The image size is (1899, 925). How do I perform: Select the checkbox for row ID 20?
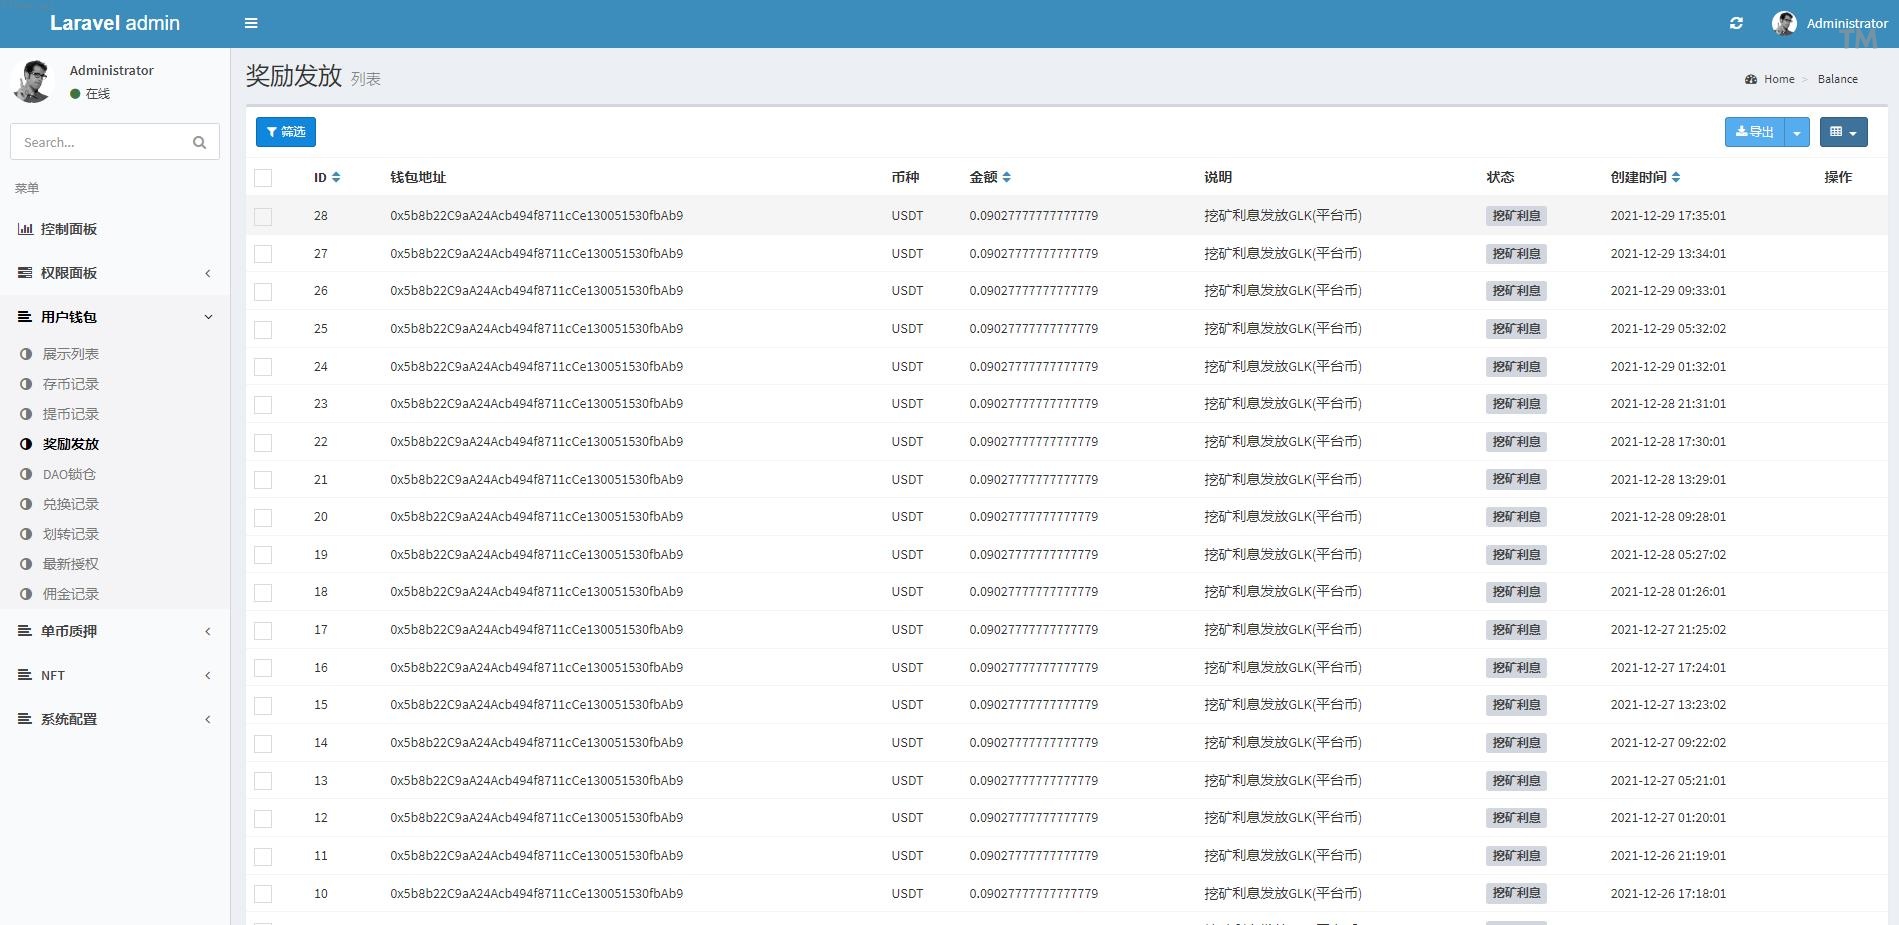(263, 517)
